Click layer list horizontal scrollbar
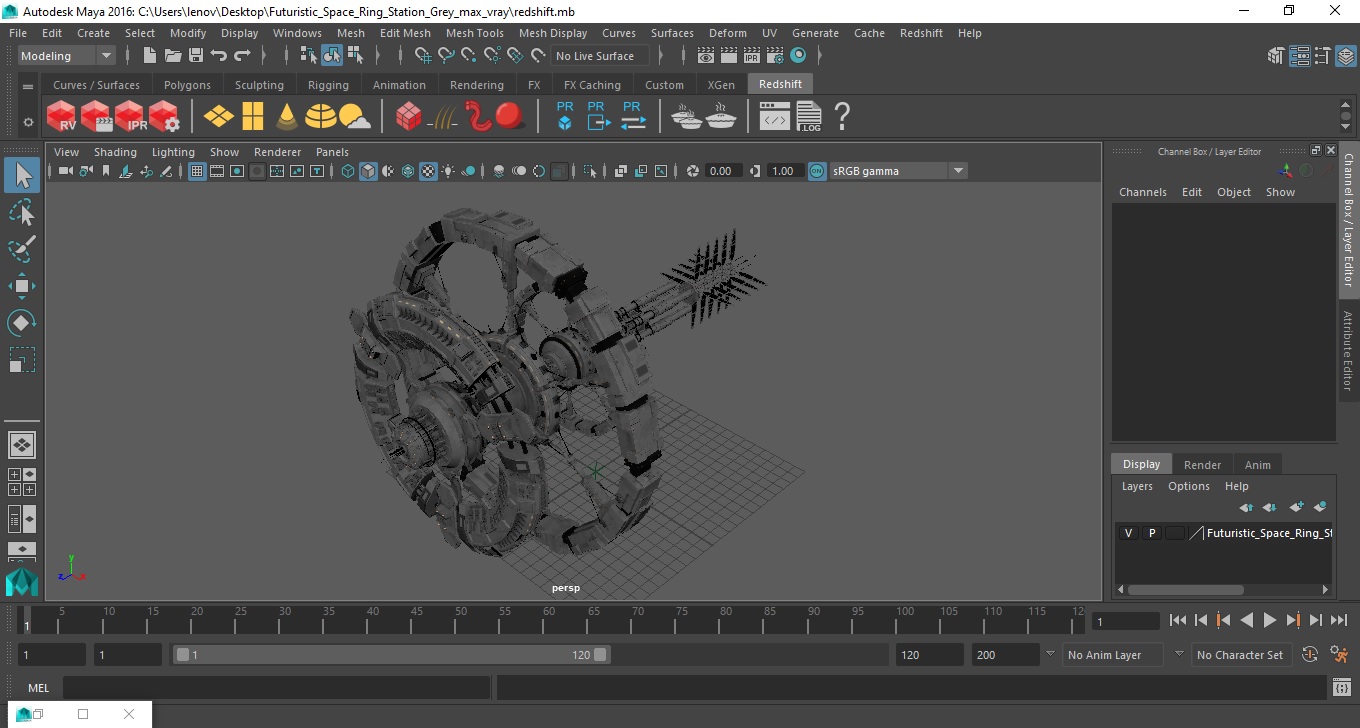The height and width of the screenshot is (728, 1360). coord(1186,590)
